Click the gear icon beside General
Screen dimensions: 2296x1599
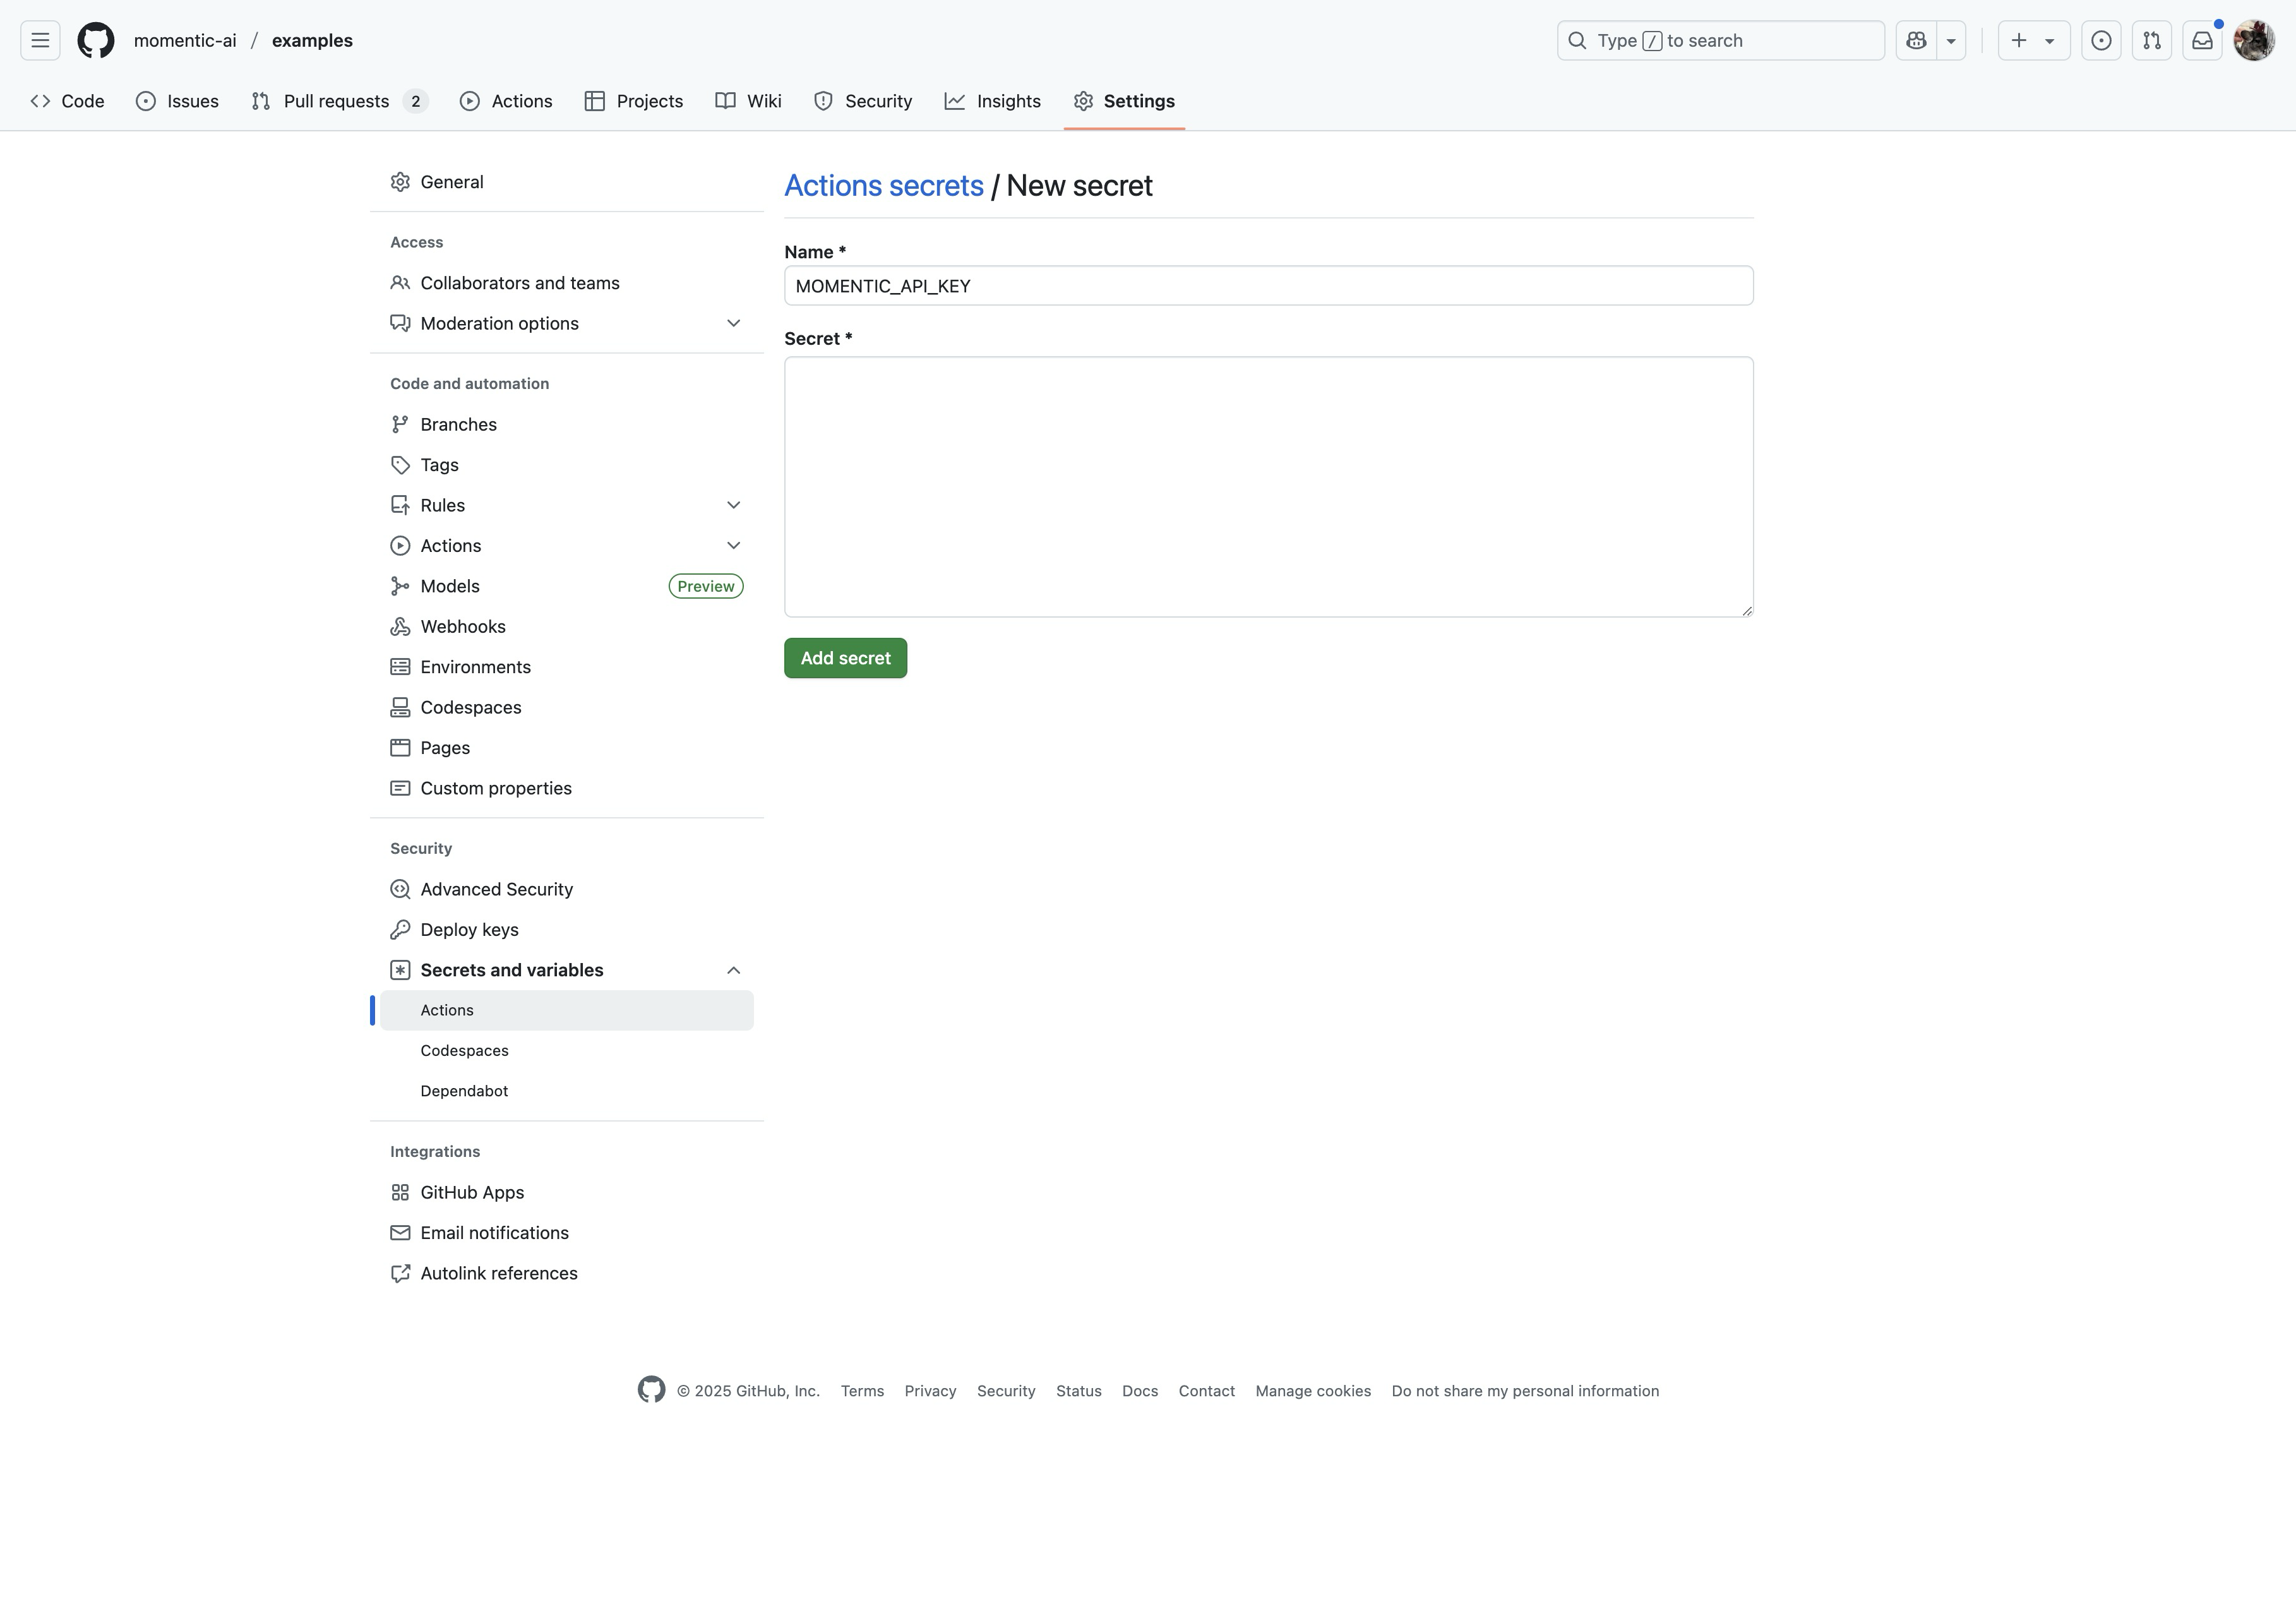[x=400, y=182]
